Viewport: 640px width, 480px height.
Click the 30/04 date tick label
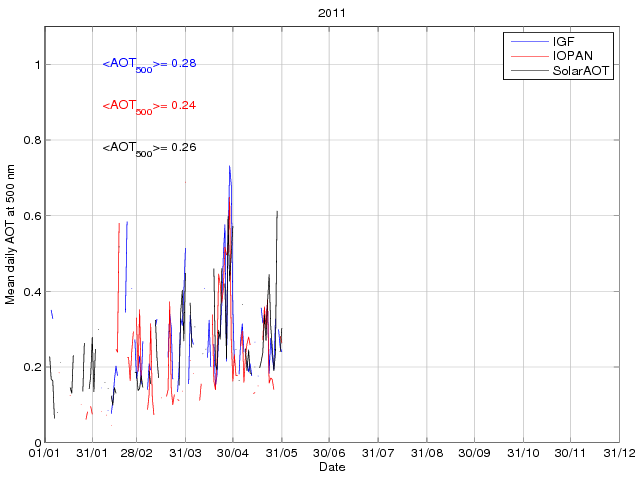[233, 453]
